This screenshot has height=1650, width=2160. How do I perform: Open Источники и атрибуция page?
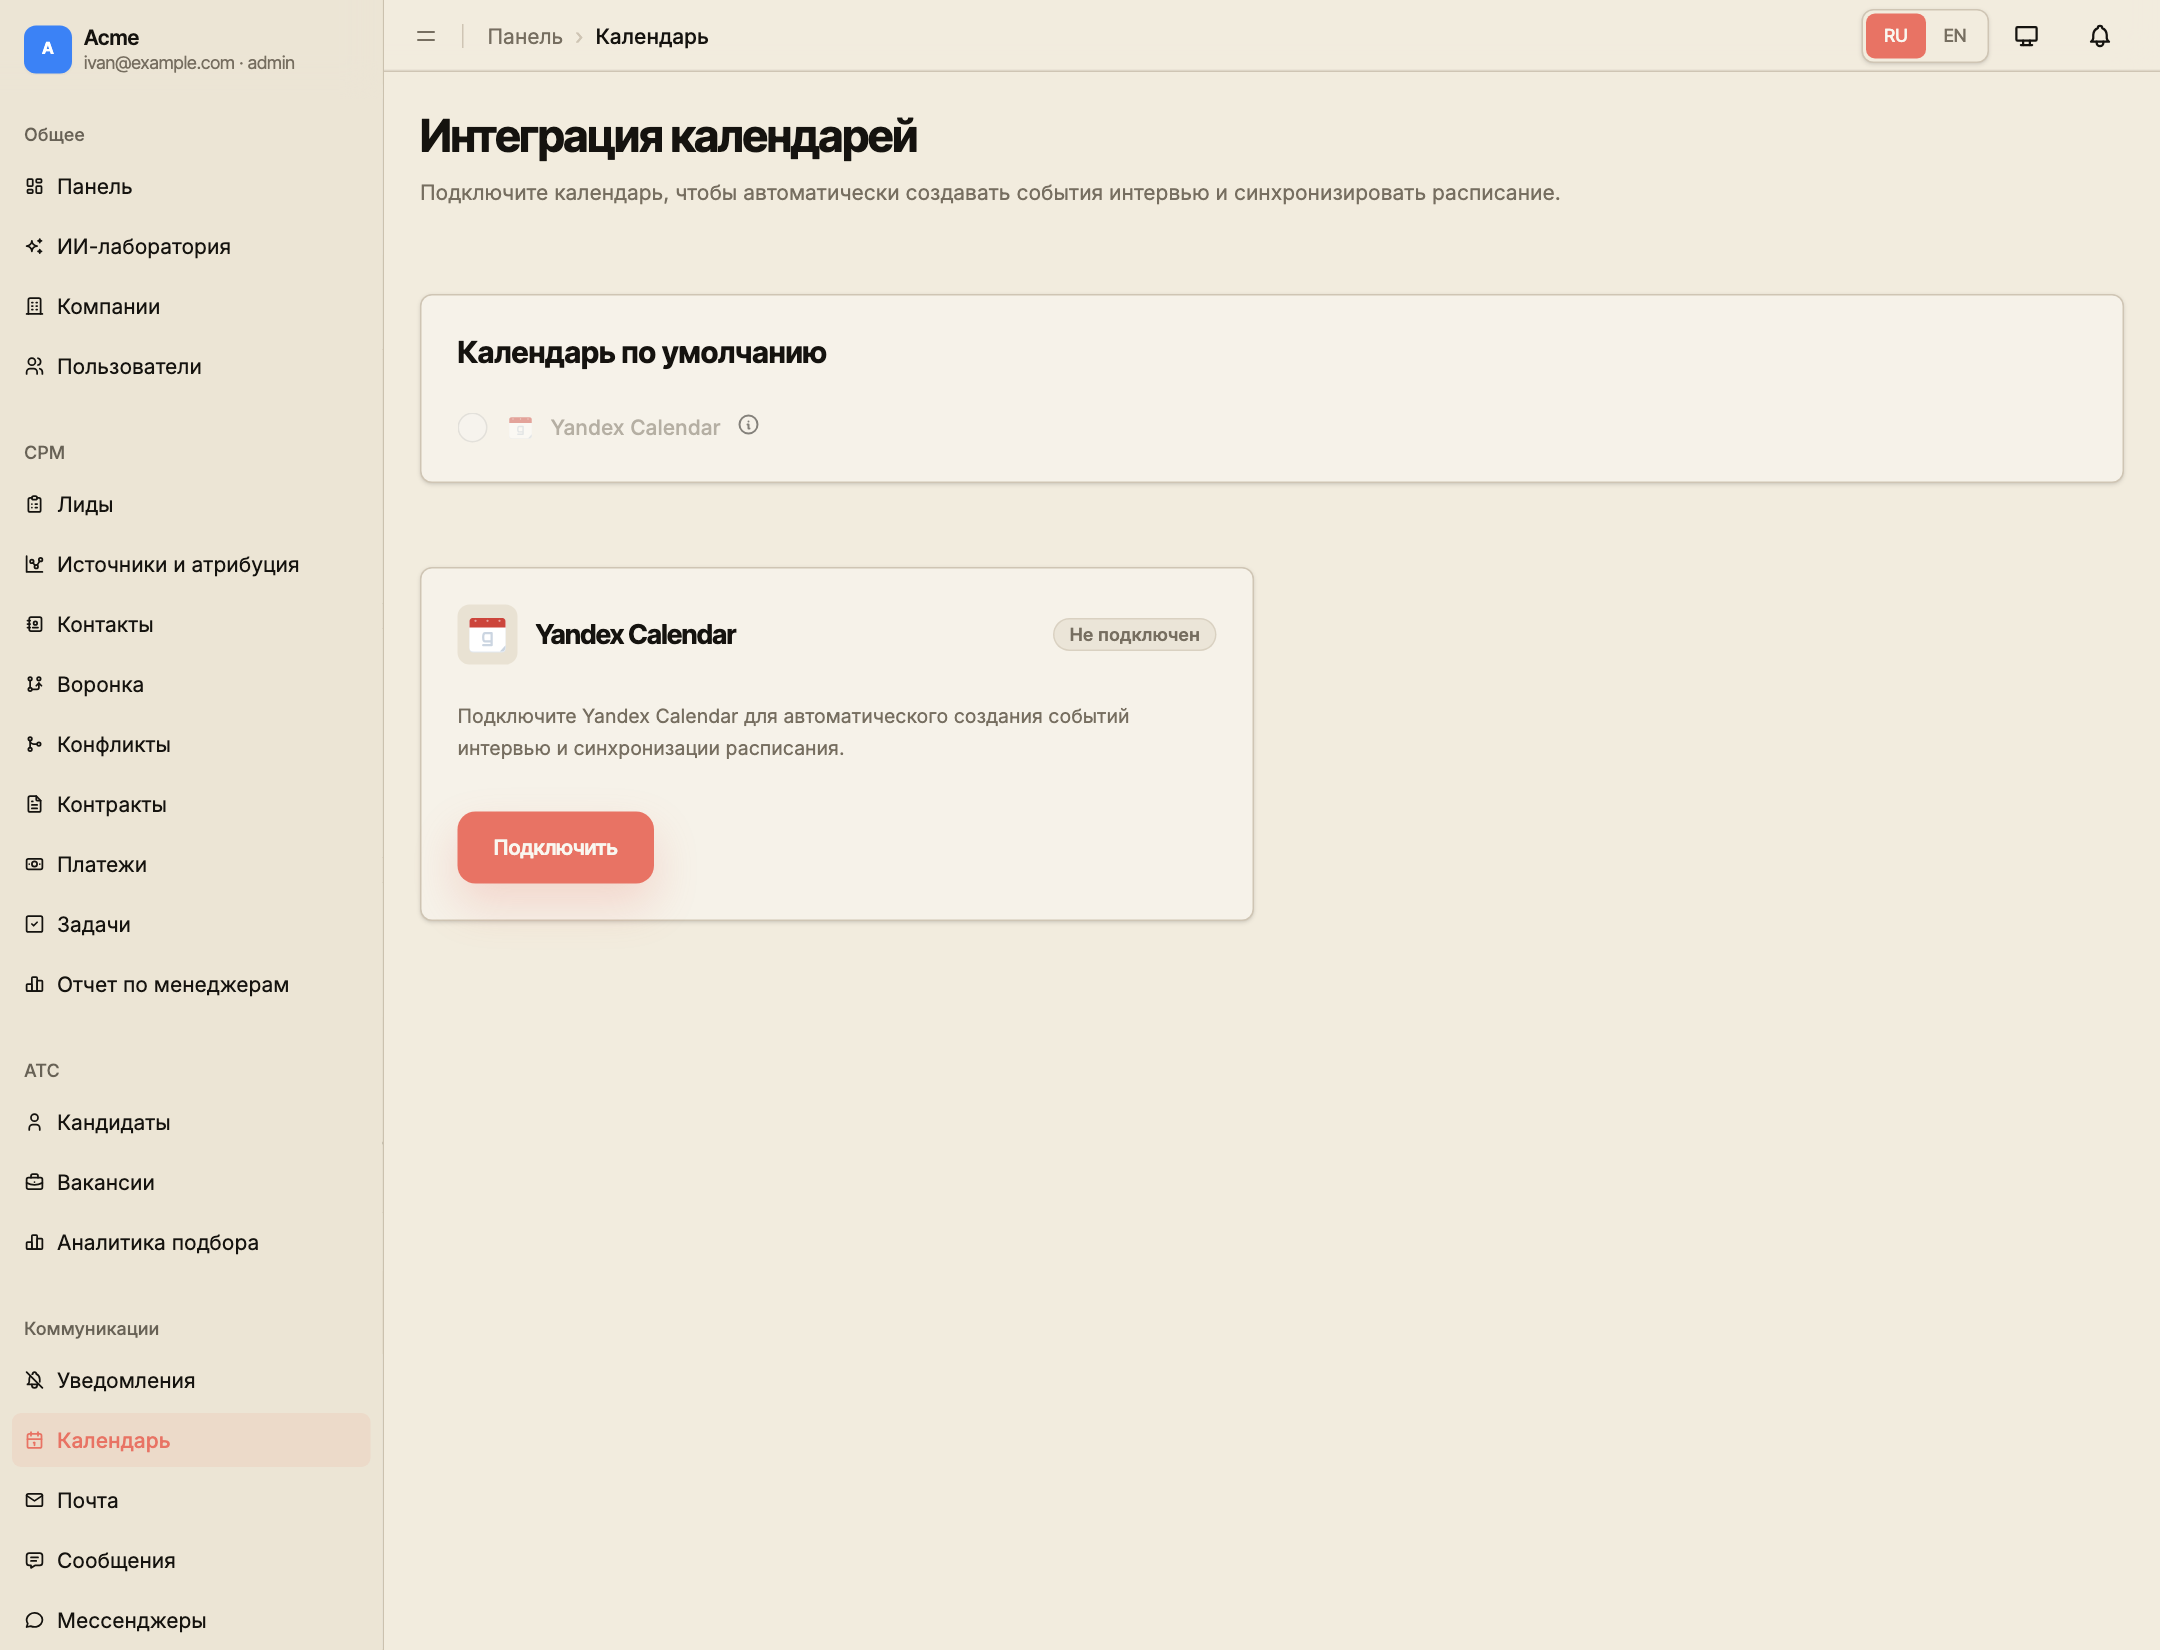click(x=191, y=564)
